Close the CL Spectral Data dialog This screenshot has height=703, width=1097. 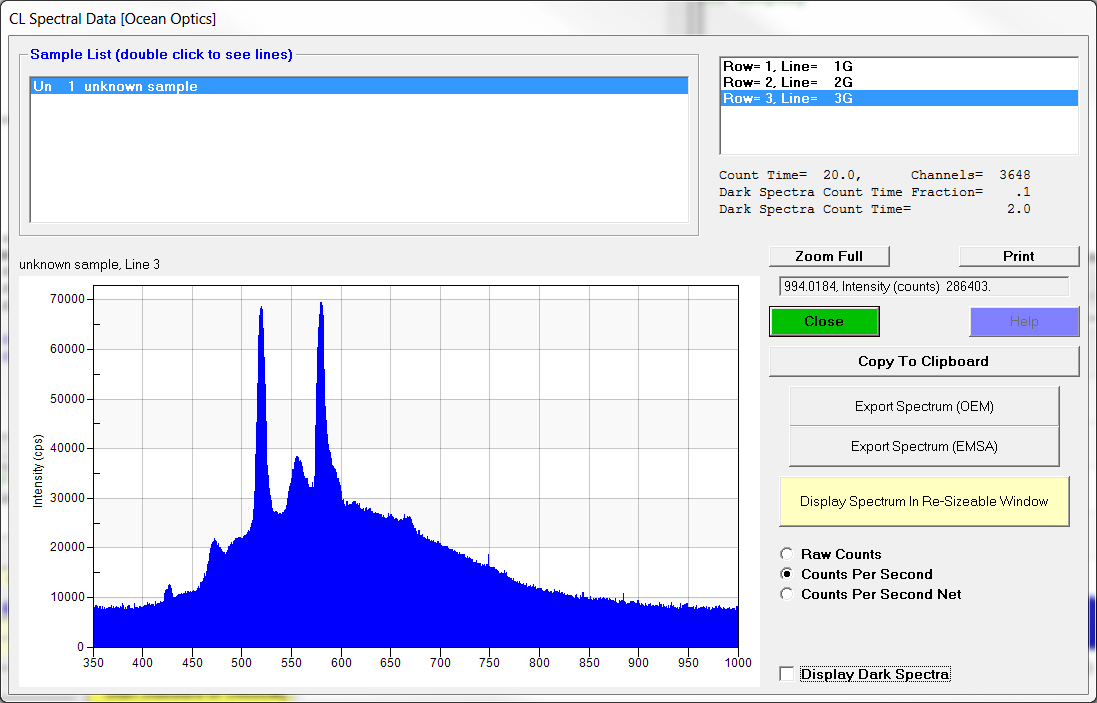pyautogui.click(x=823, y=321)
